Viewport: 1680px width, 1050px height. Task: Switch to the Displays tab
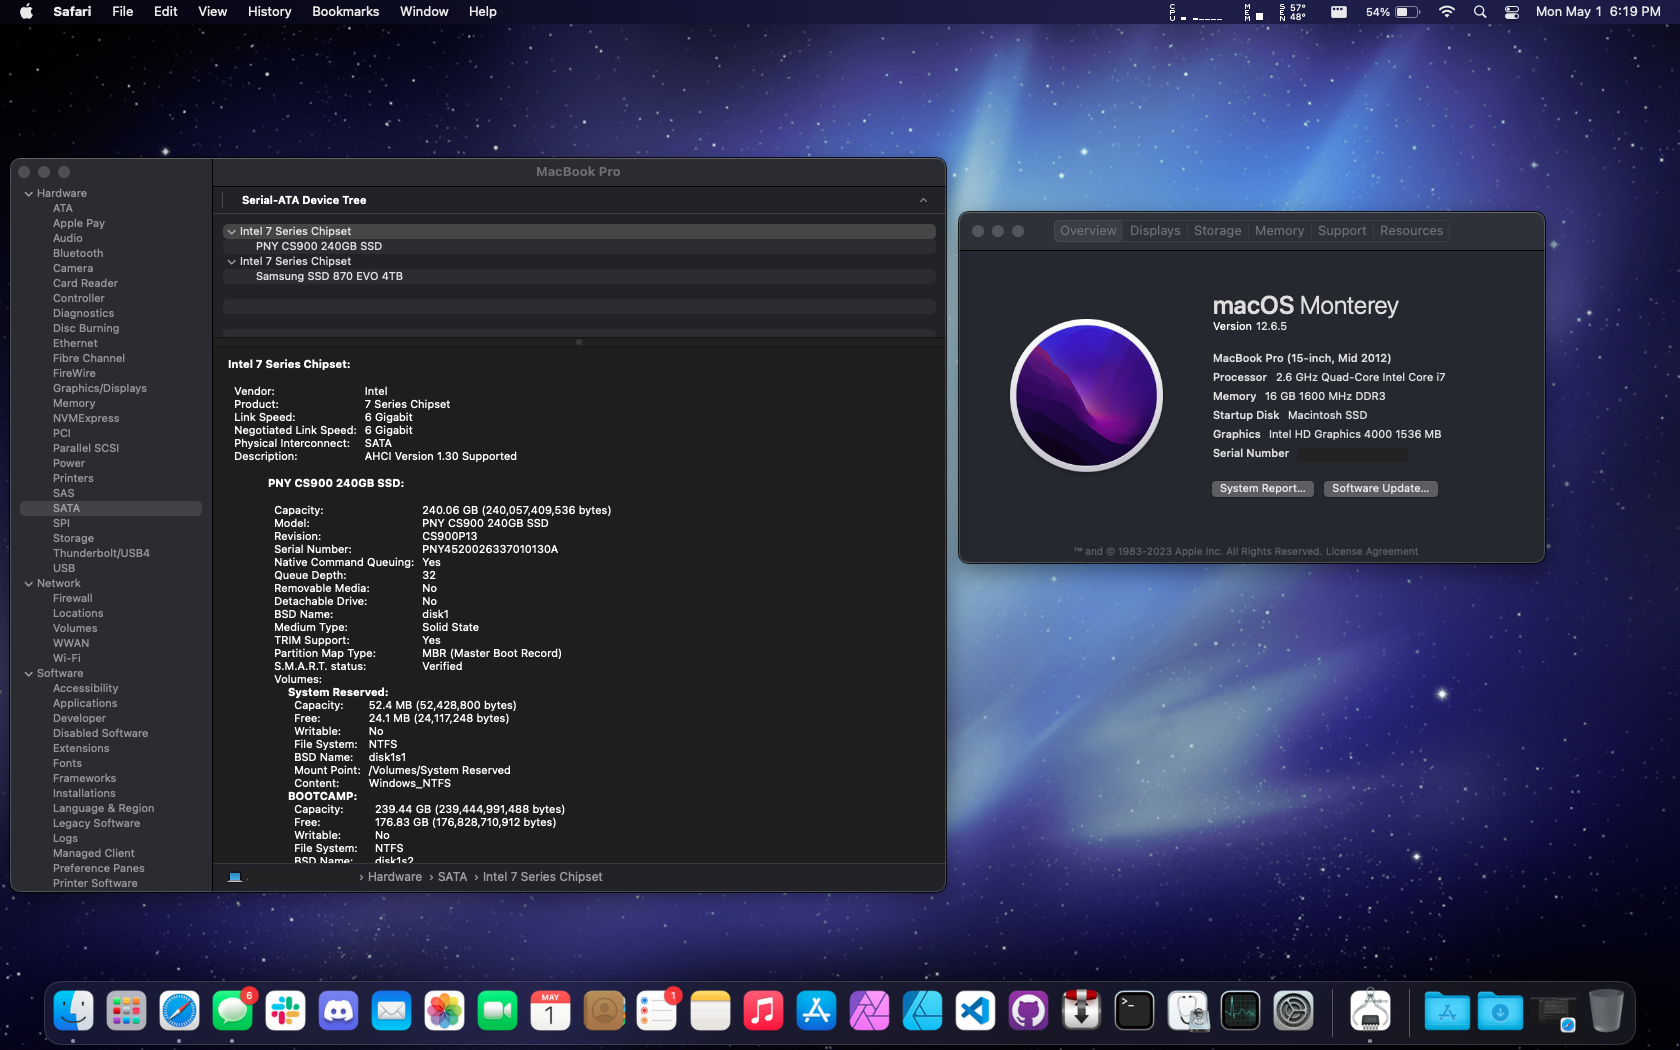[x=1155, y=231]
